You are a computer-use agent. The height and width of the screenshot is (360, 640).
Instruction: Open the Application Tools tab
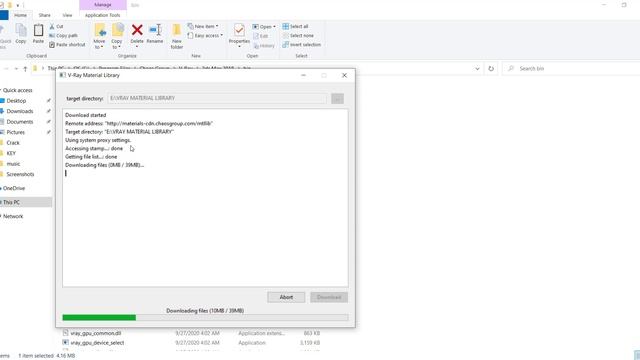pos(102,15)
